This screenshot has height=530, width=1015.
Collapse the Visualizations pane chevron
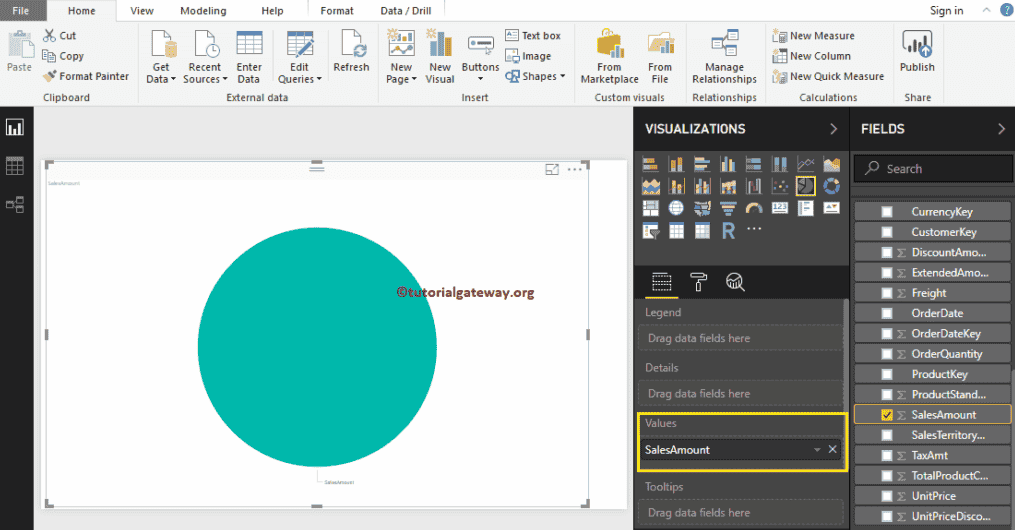(x=833, y=129)
